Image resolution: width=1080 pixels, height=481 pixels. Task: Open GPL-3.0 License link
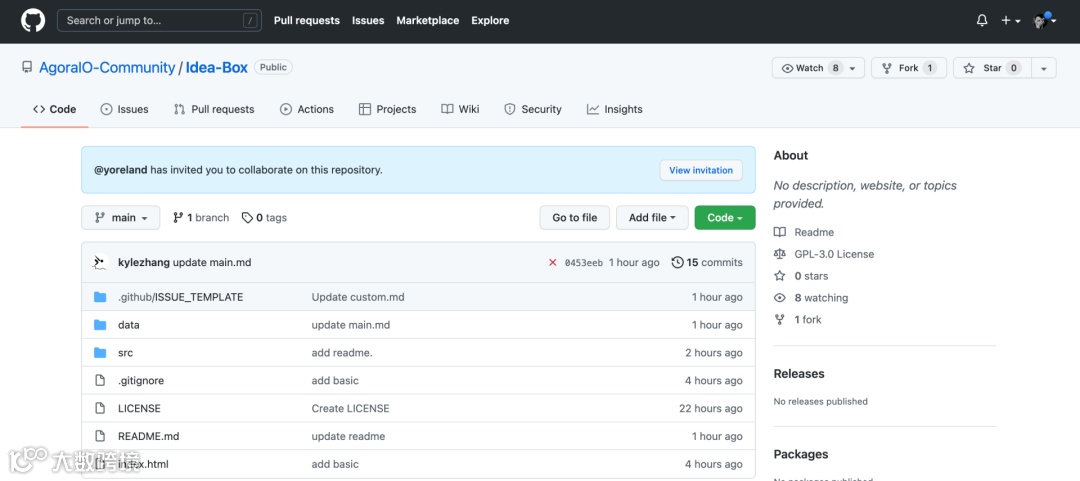(x=824, y=254)
